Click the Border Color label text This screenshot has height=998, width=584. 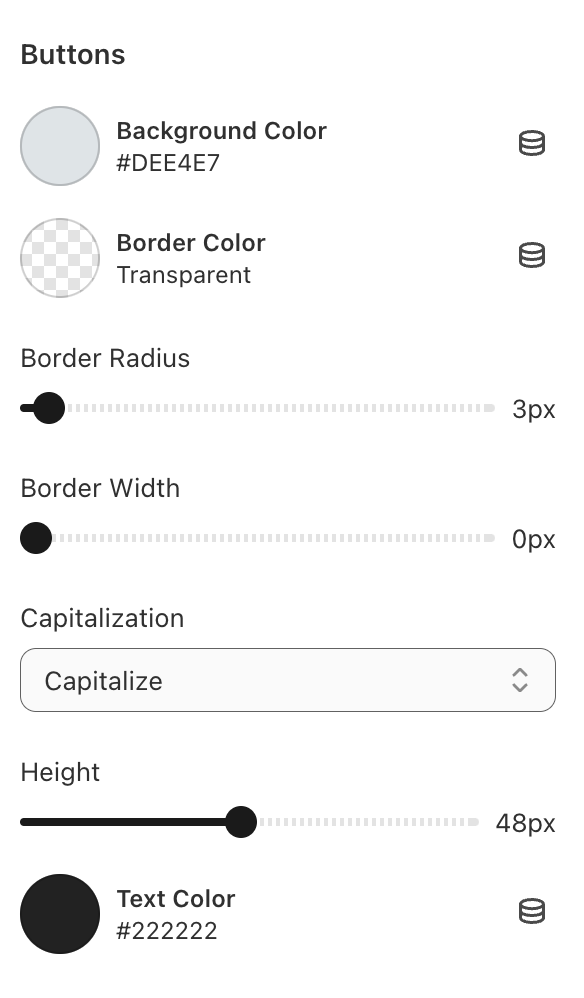coord(191,242)
